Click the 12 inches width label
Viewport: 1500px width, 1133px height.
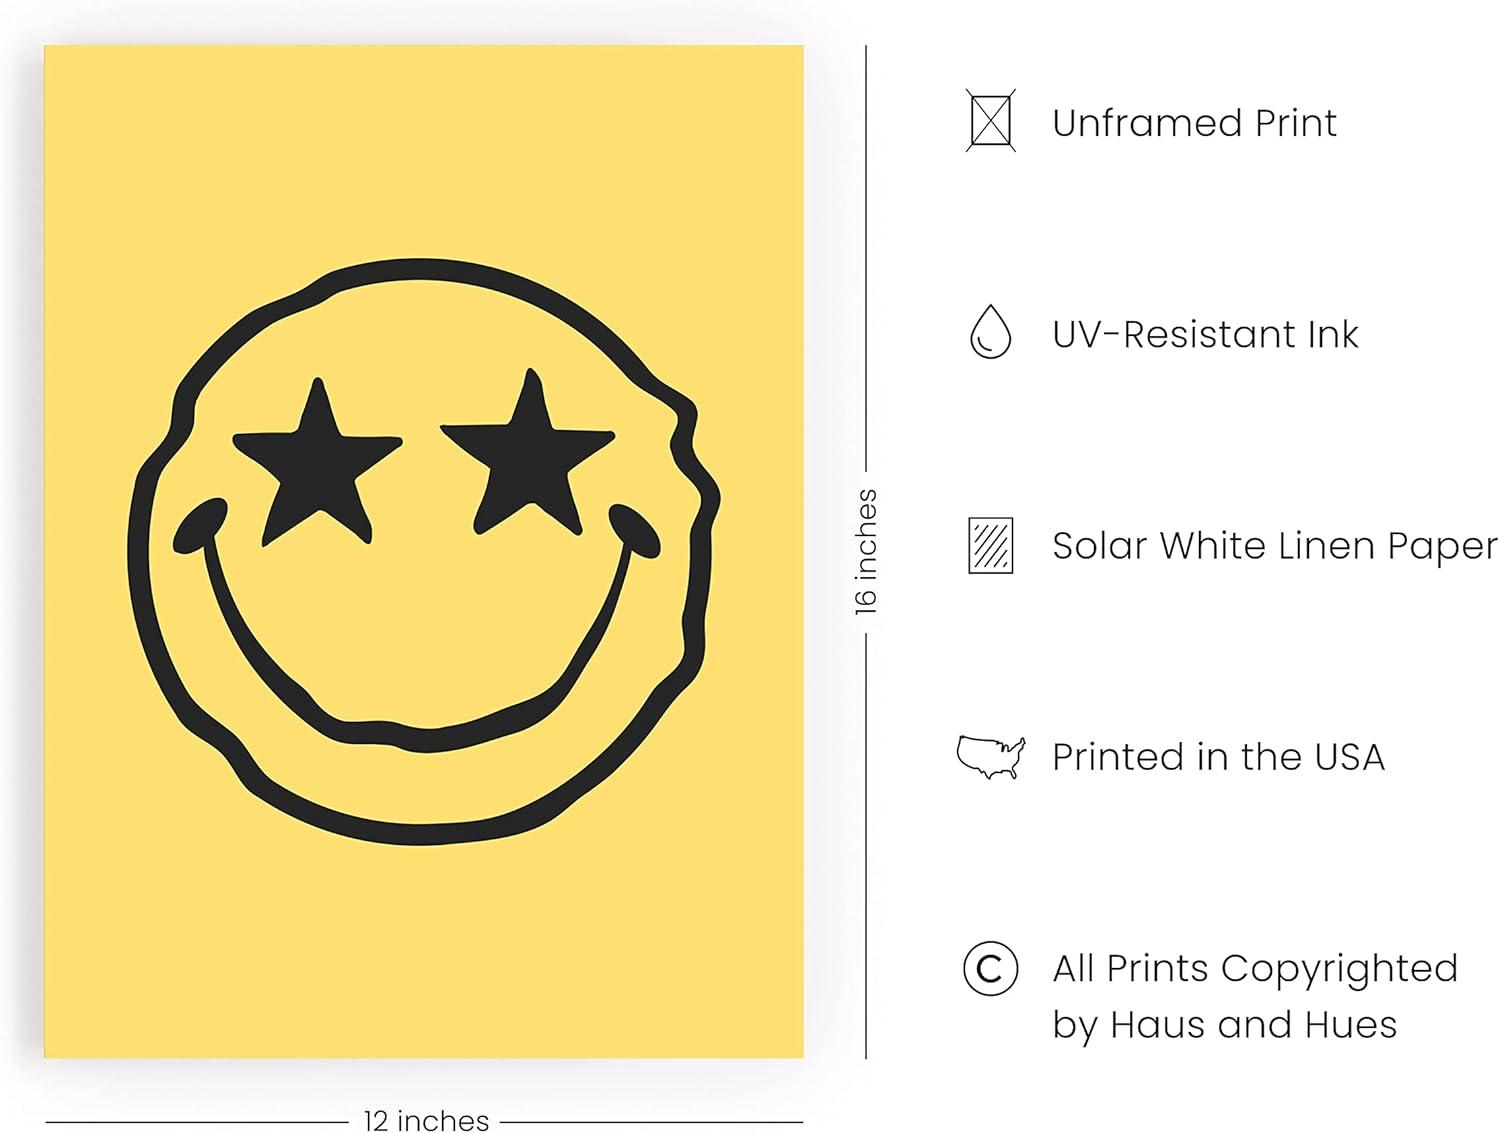[426, 1120]
